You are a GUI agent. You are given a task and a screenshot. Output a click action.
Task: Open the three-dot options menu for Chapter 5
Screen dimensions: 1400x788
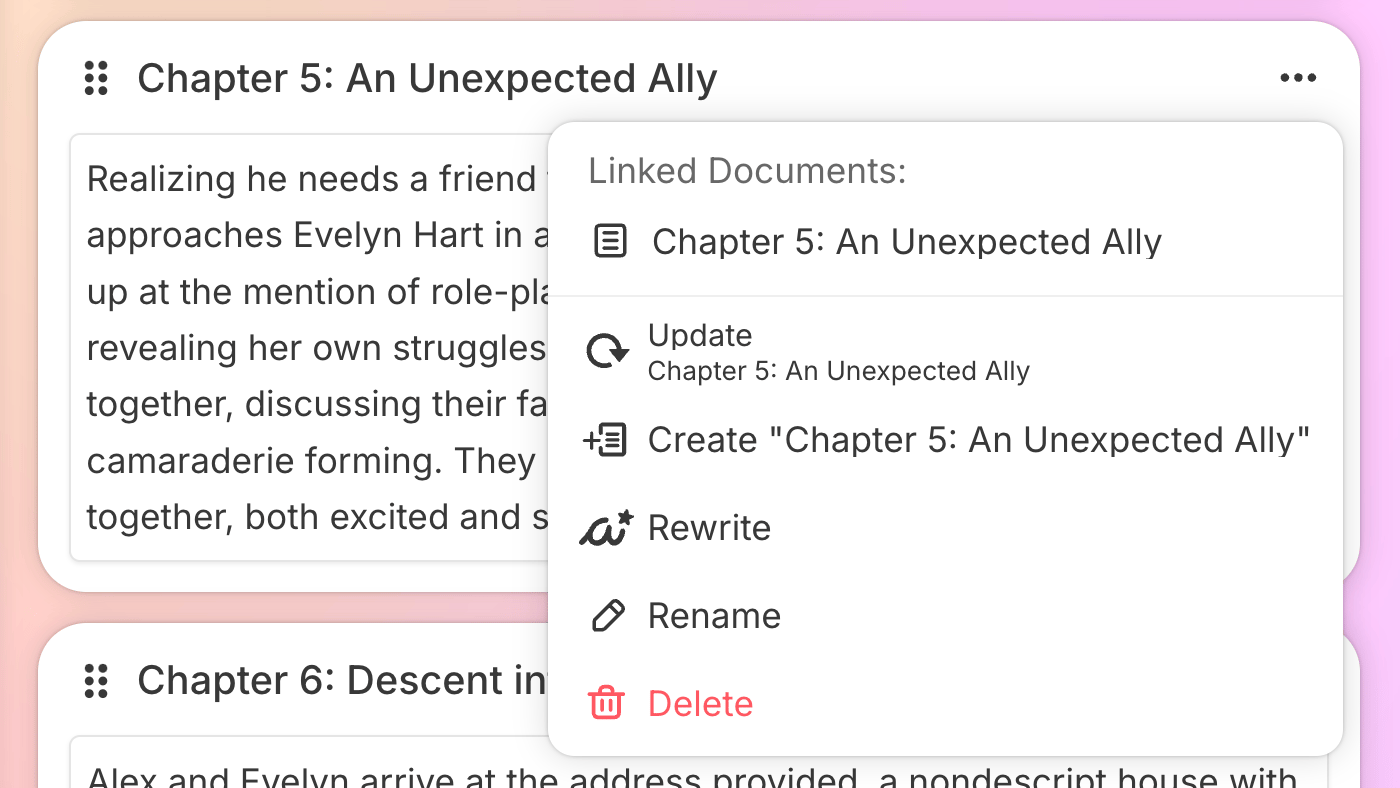1297,77
